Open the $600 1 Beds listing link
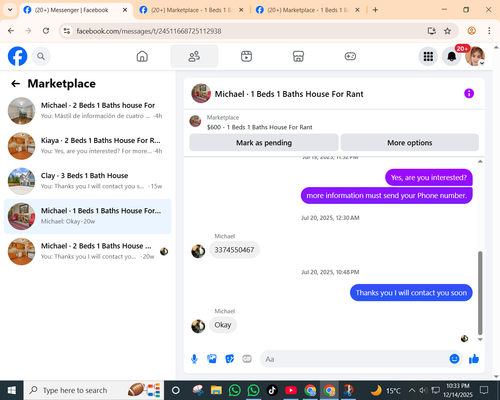 [259, 127]
